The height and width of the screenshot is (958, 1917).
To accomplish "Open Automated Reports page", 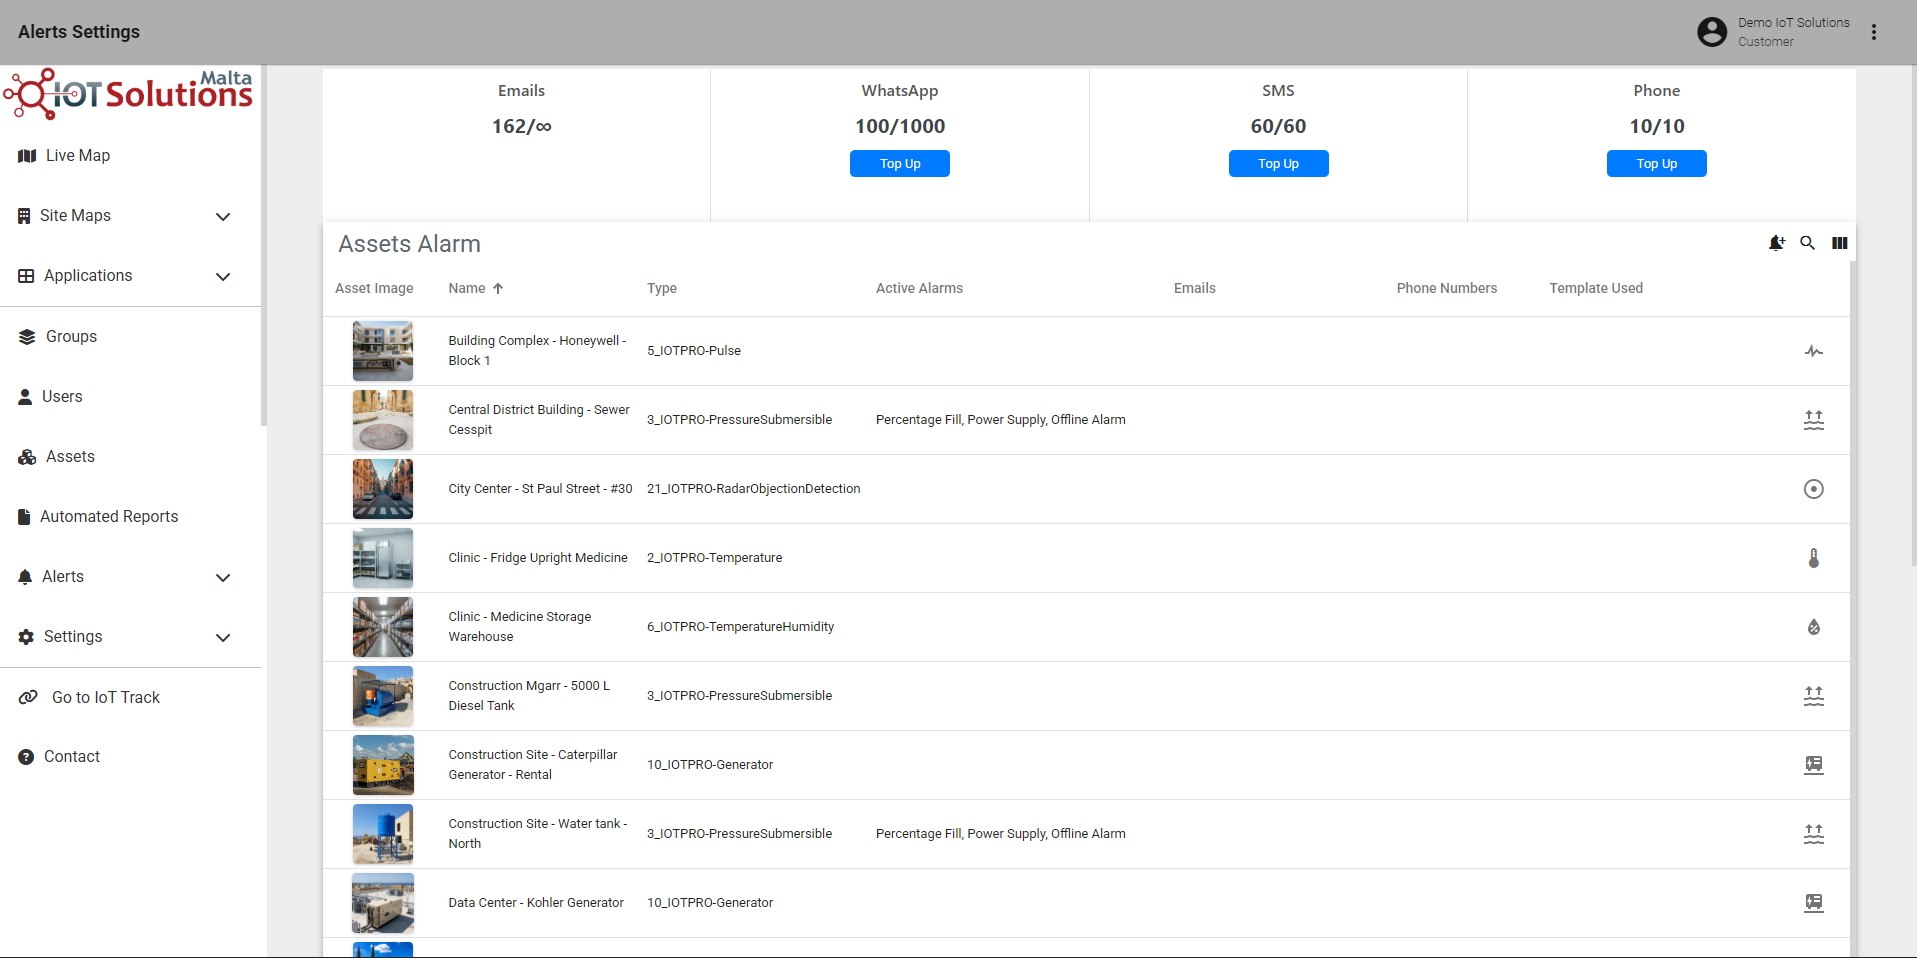I will pos(109,517).
